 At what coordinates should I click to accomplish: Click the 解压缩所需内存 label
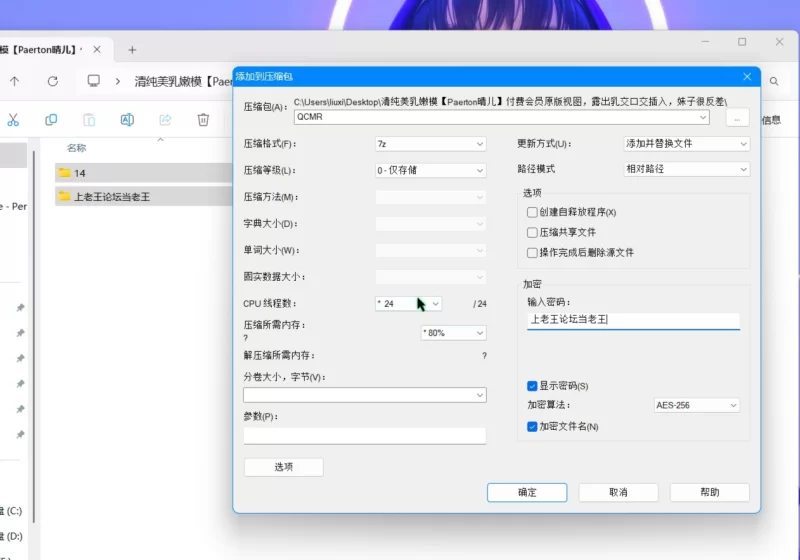(279, 355)
